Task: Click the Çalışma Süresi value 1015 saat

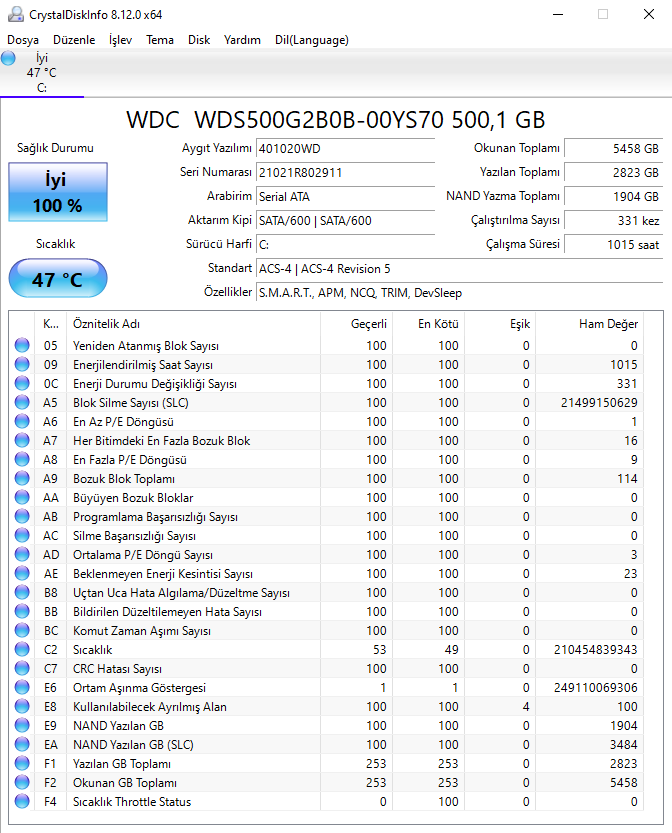Action: point(614,244)
